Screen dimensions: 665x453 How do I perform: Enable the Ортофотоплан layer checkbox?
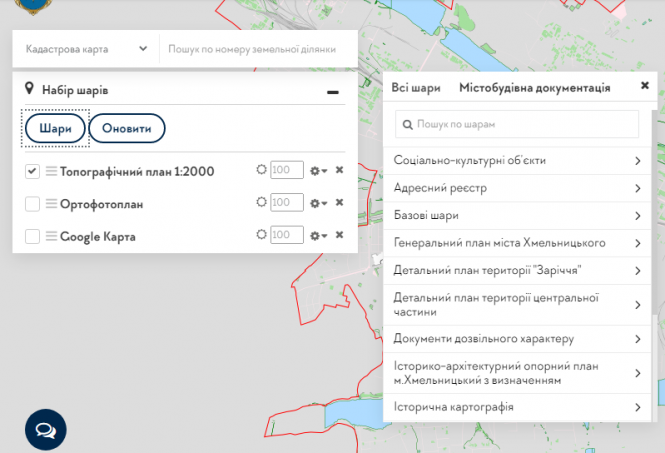point(32,204)
